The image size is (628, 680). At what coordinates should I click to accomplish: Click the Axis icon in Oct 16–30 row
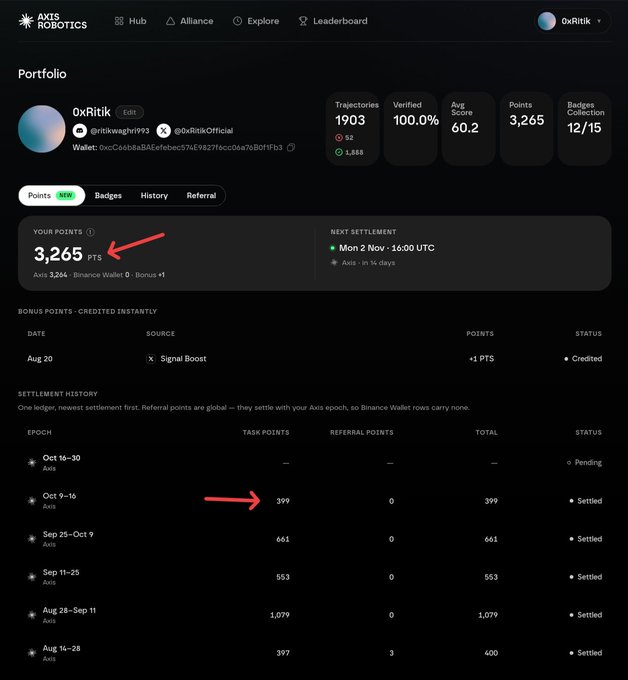[32, 463]
